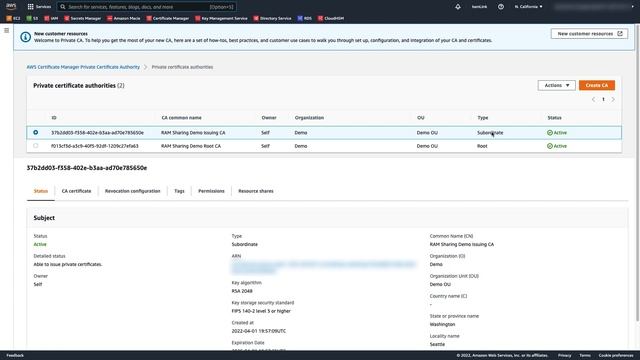Open Certificate Manager bookmark shortcut
The image size is (640, 360).
pos(168,18)
